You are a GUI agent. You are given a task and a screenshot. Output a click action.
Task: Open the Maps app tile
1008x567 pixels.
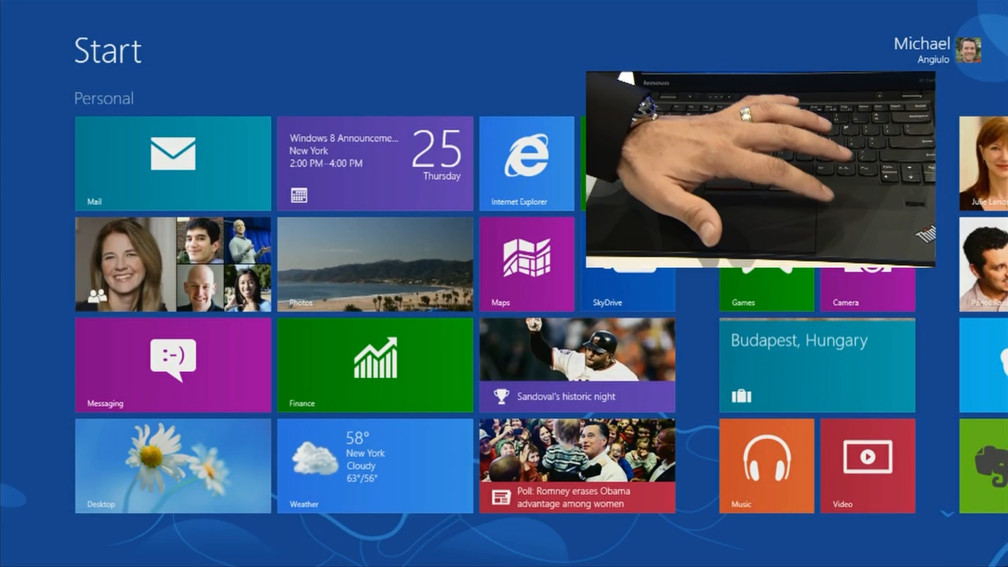point(527,264)
